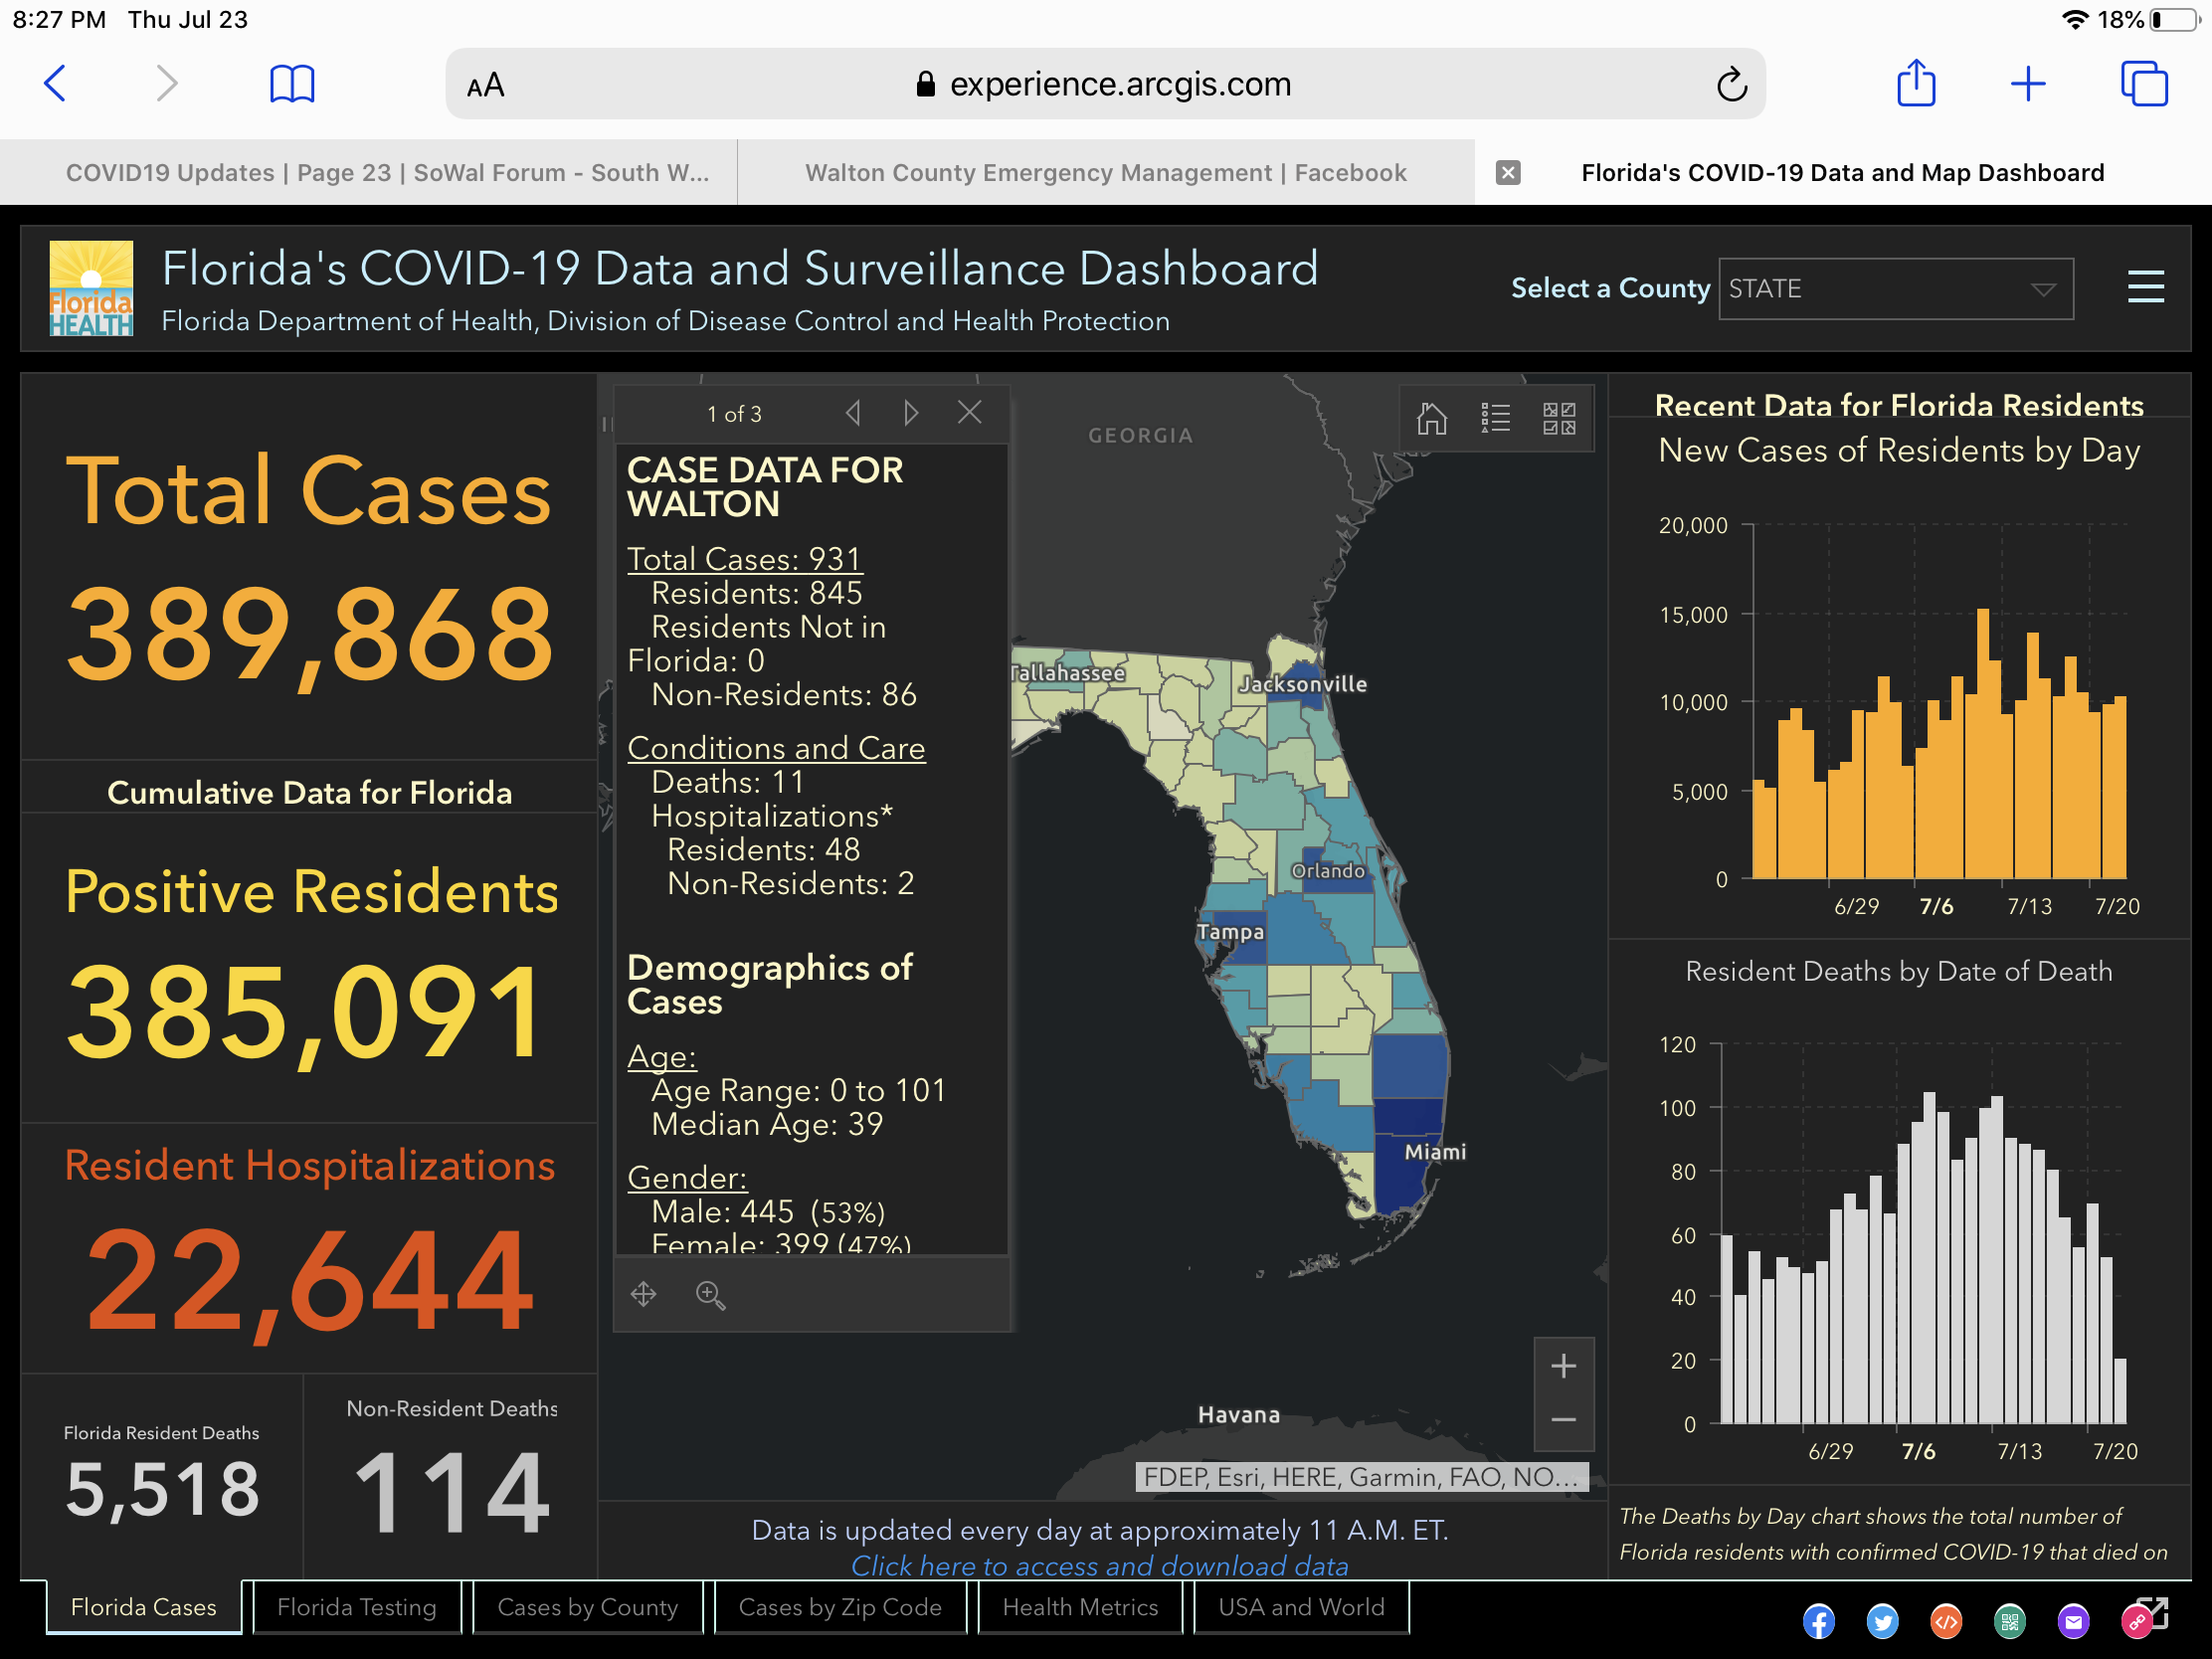Open the map legend list icon

(1495, 417)
